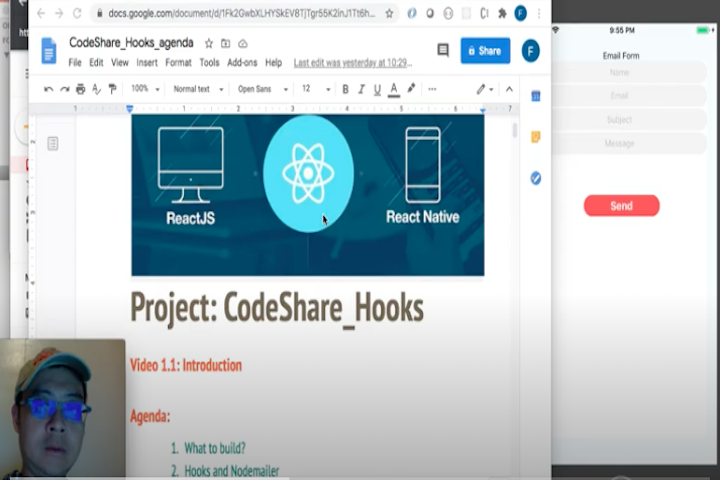The height and width of the screenshot is (480, 720).
Task: Go to the Google Docs home icon
Action: click(49, 51)
